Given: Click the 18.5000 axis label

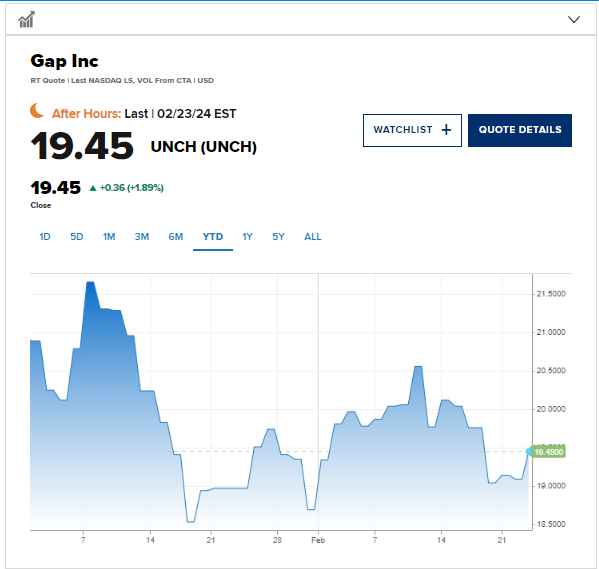Looking at the screenshot, I should (x=551, y=524).
